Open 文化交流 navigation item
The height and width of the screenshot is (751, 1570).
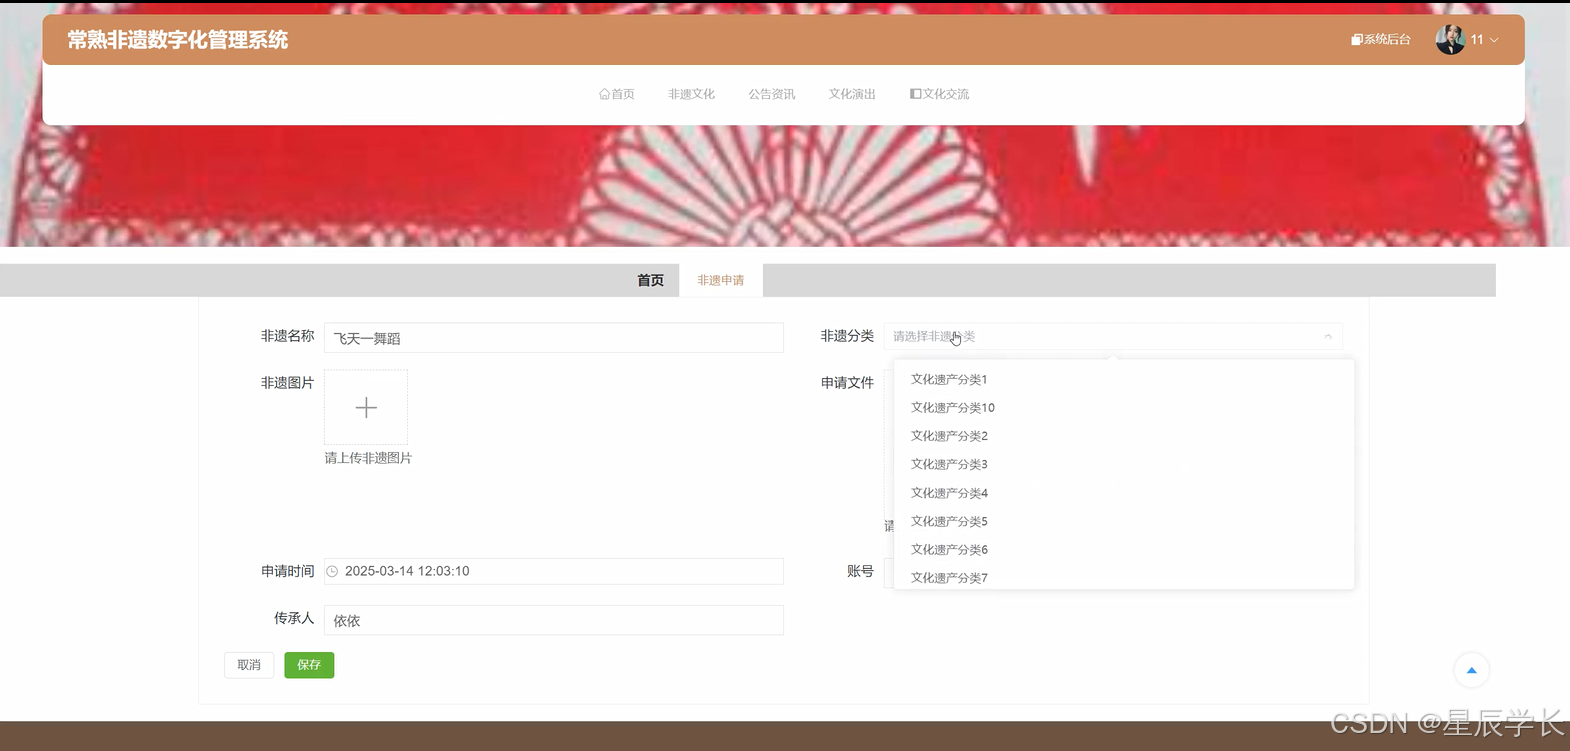(x=939, y=94)
